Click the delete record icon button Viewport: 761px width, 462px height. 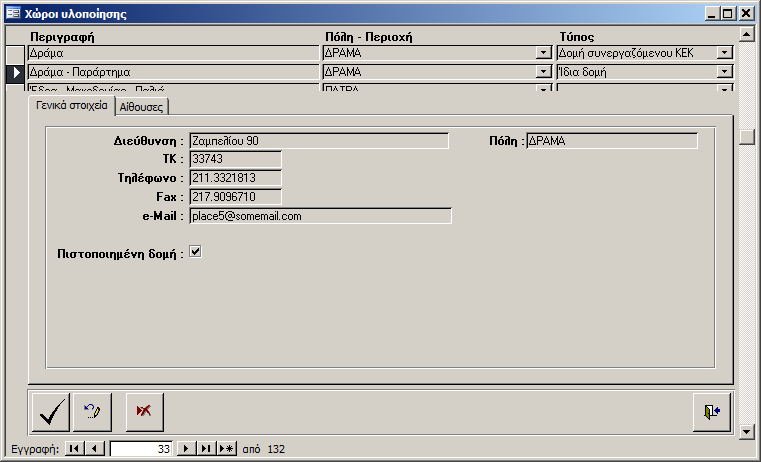(x=144, y=411)
